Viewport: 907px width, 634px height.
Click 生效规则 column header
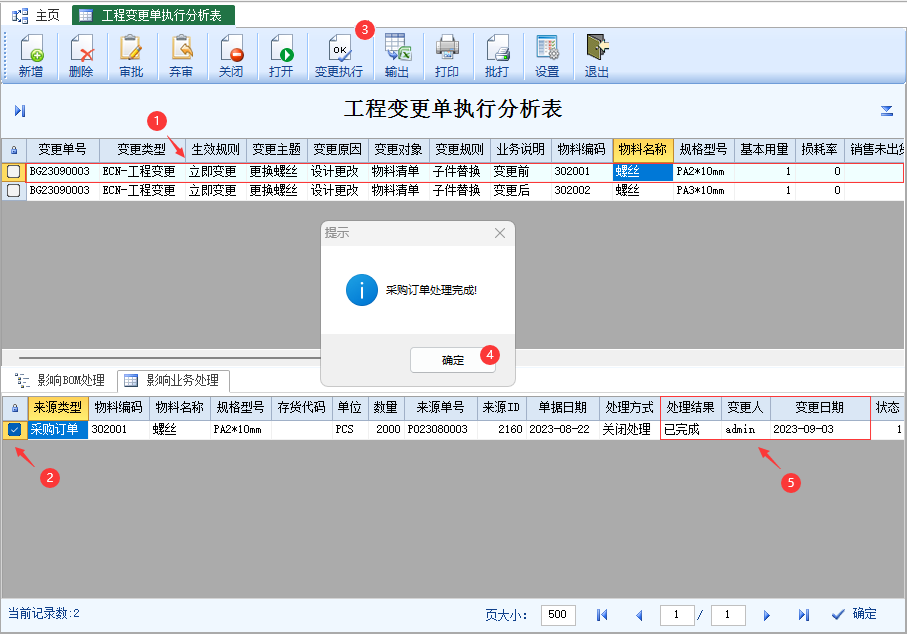tap(216, 150)
